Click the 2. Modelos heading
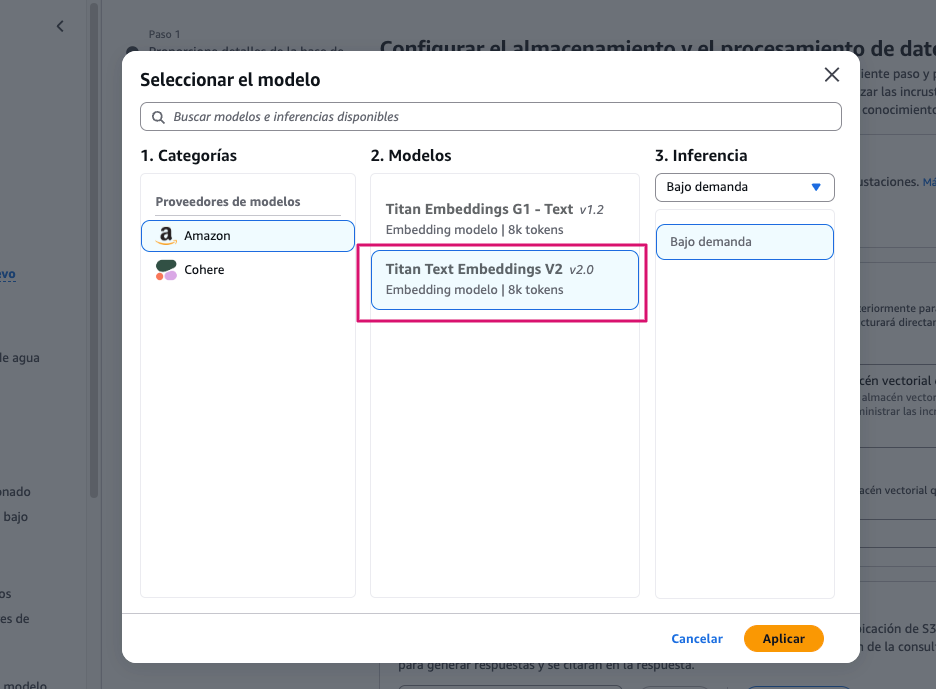 (411, 156)
